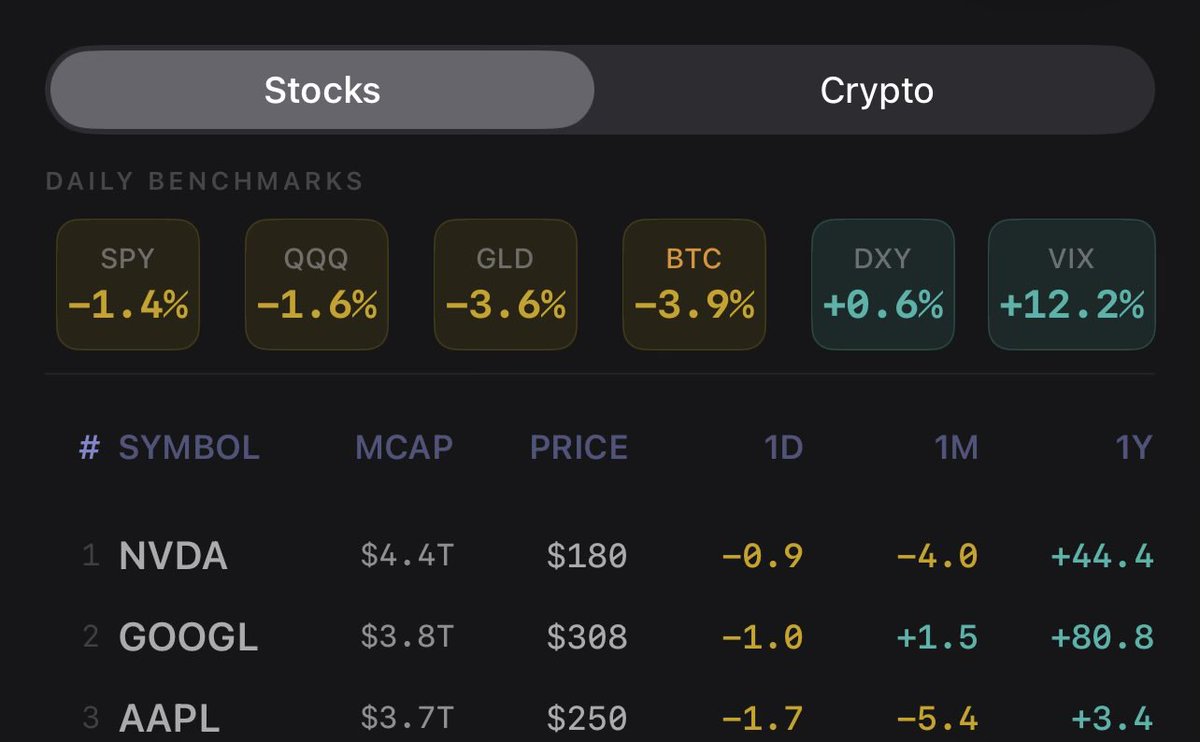Sort by 1Y performance header

[1134, 448]
